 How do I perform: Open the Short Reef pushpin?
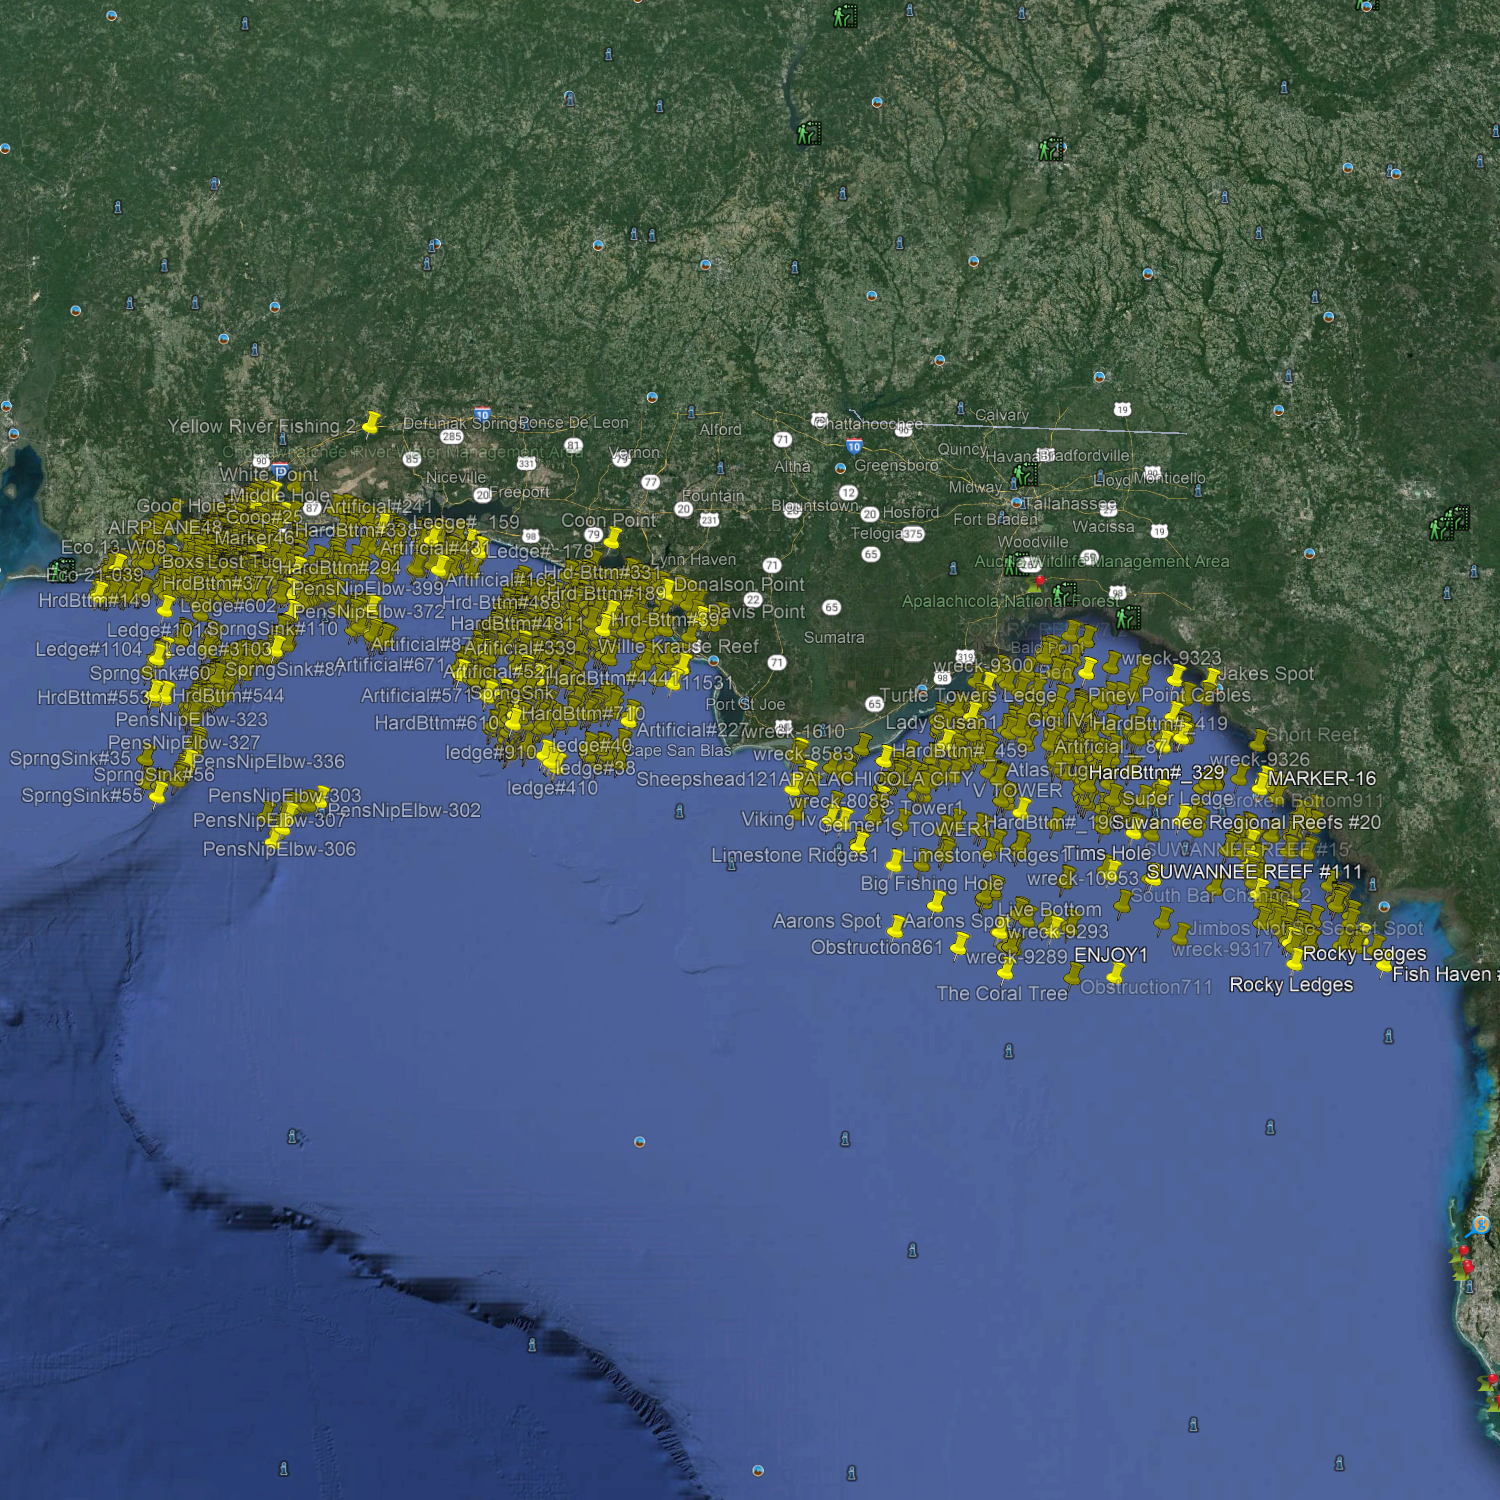1258,740
